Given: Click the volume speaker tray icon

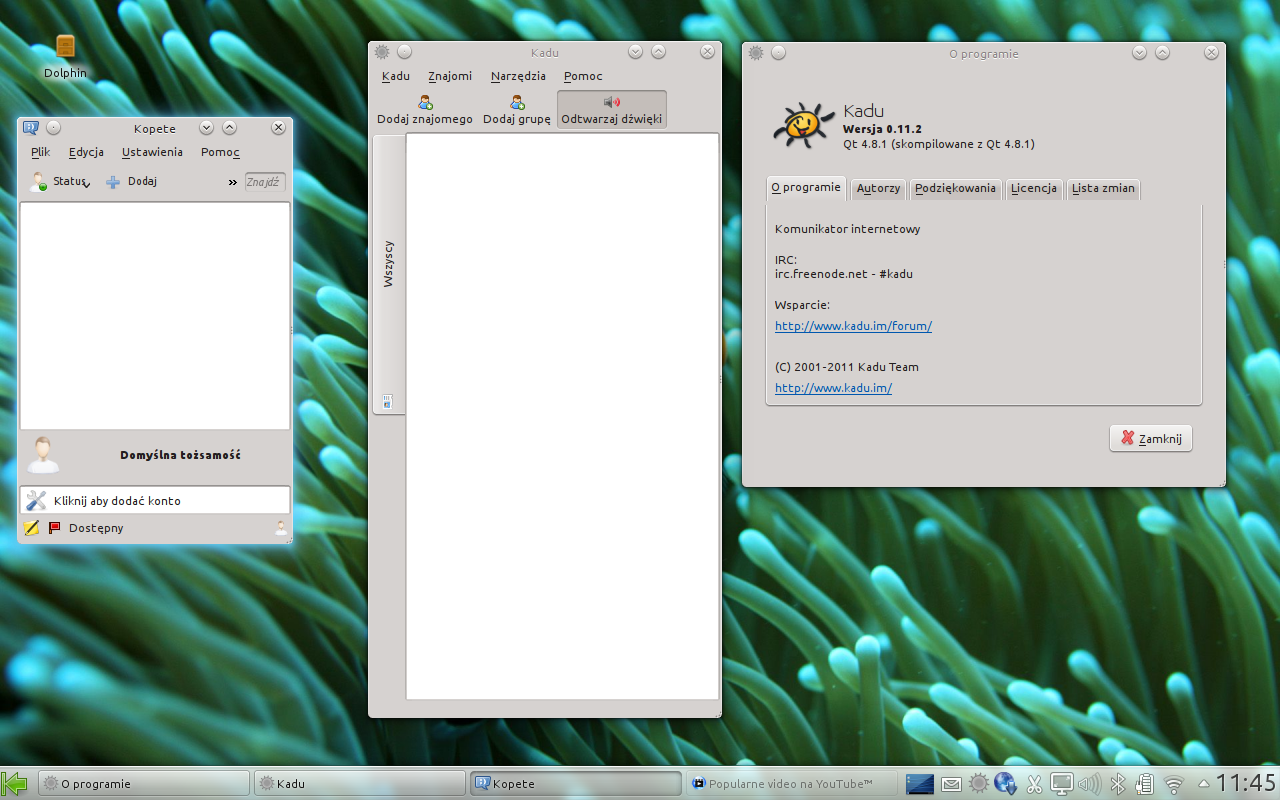Looking at the screenshot, I should [x=1090, y=784].
